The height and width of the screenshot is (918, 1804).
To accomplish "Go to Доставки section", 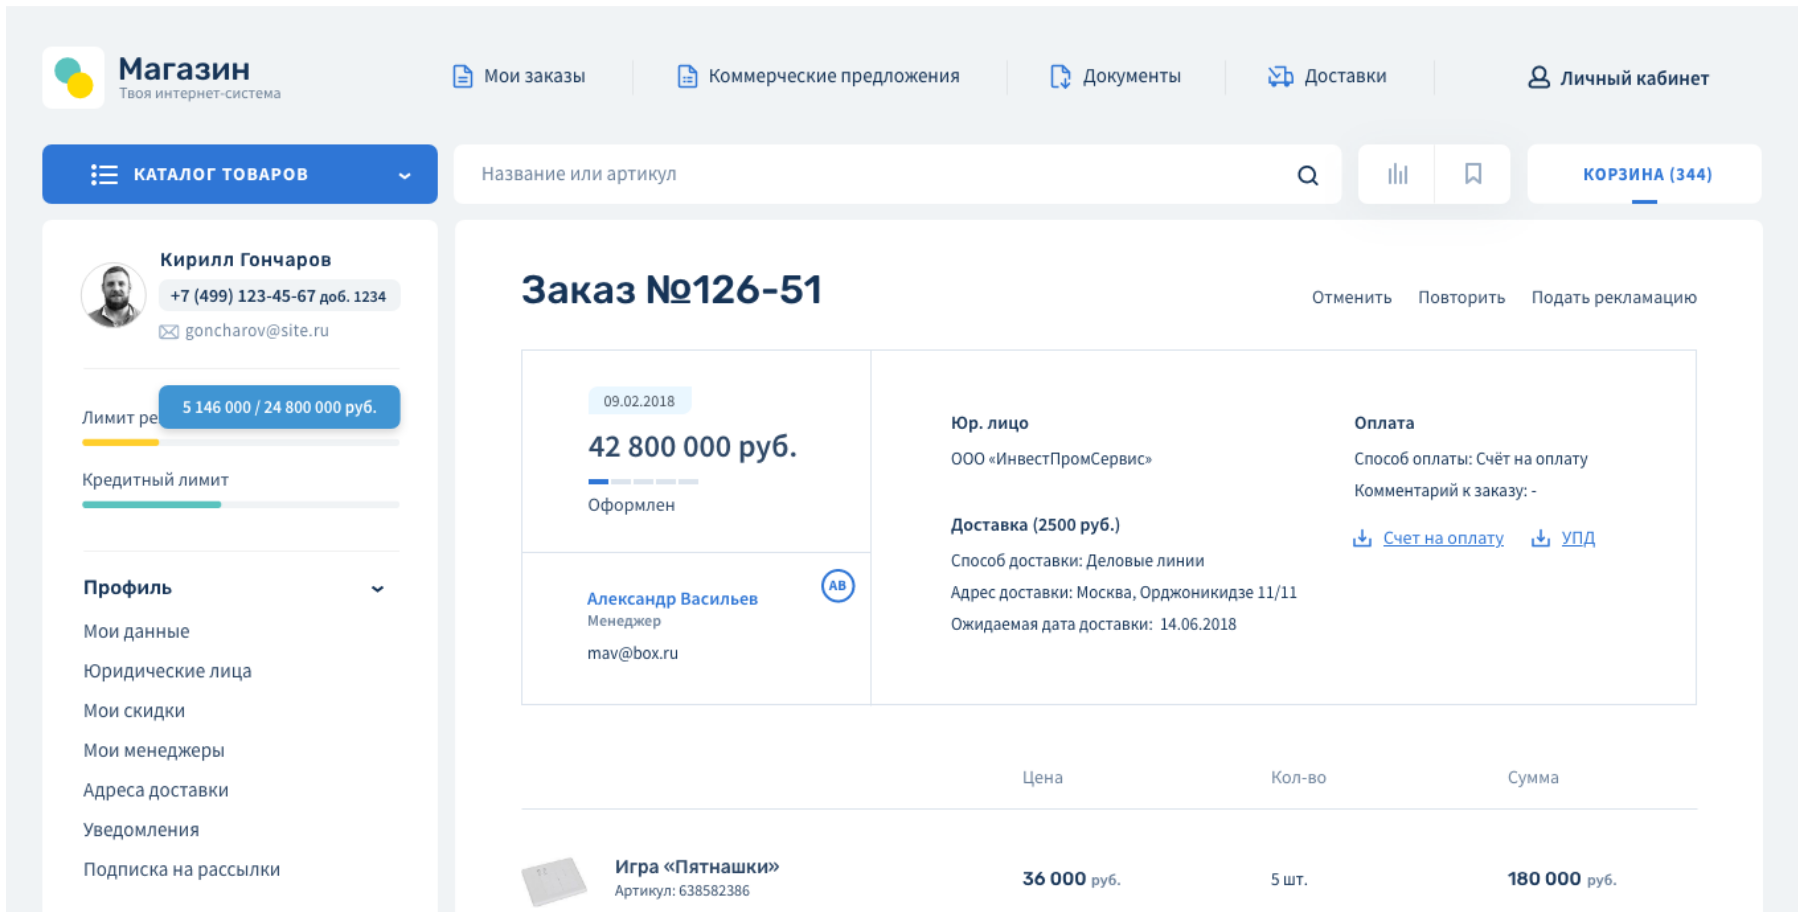I will (x=1327, y=77).
